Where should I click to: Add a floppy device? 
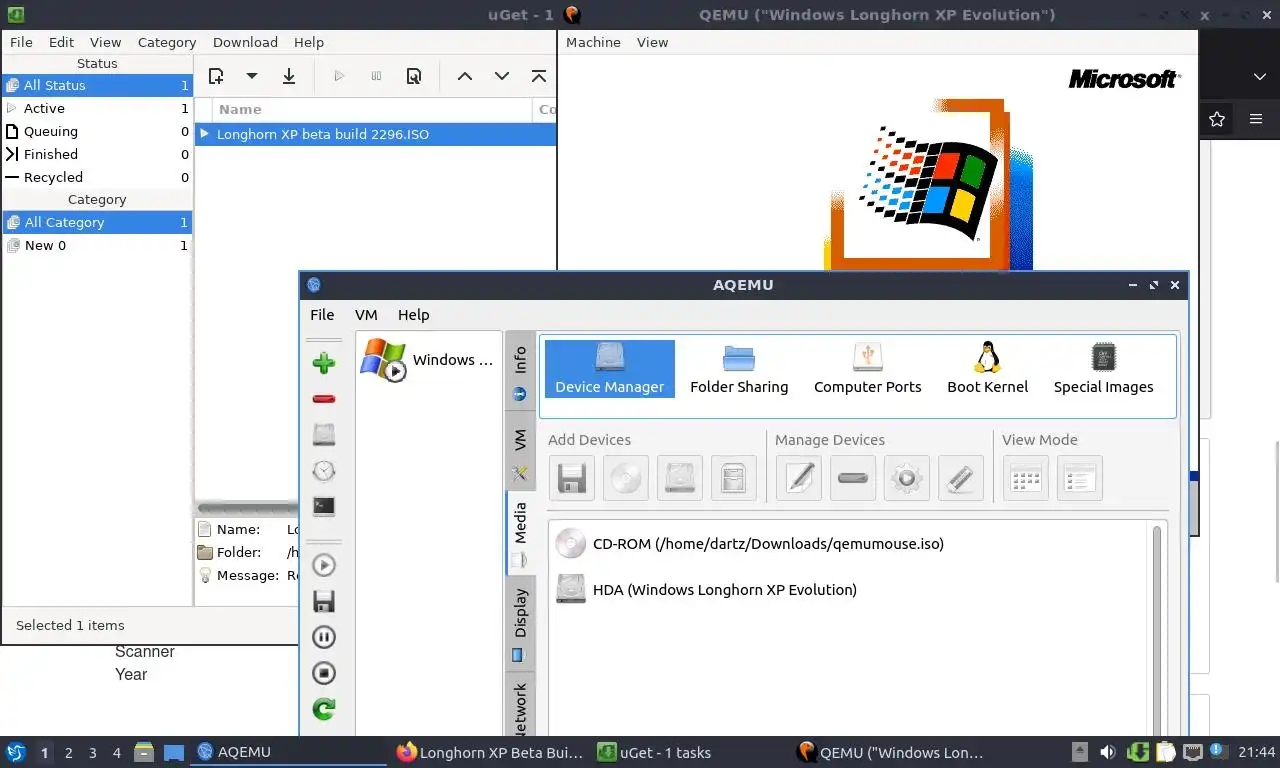tap(572, 478)
